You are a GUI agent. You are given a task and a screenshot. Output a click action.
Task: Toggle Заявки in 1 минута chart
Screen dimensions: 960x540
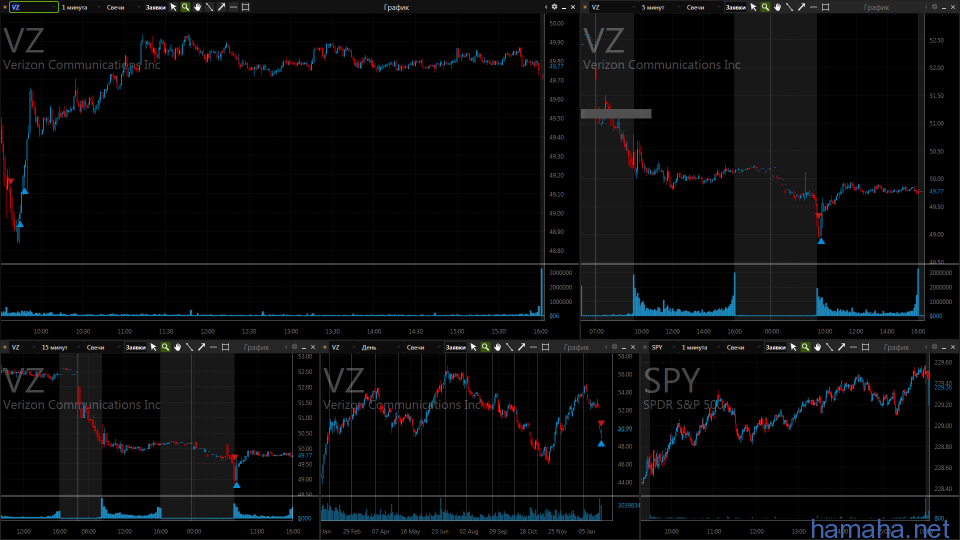pyautogui.click(x=156, y=7)
